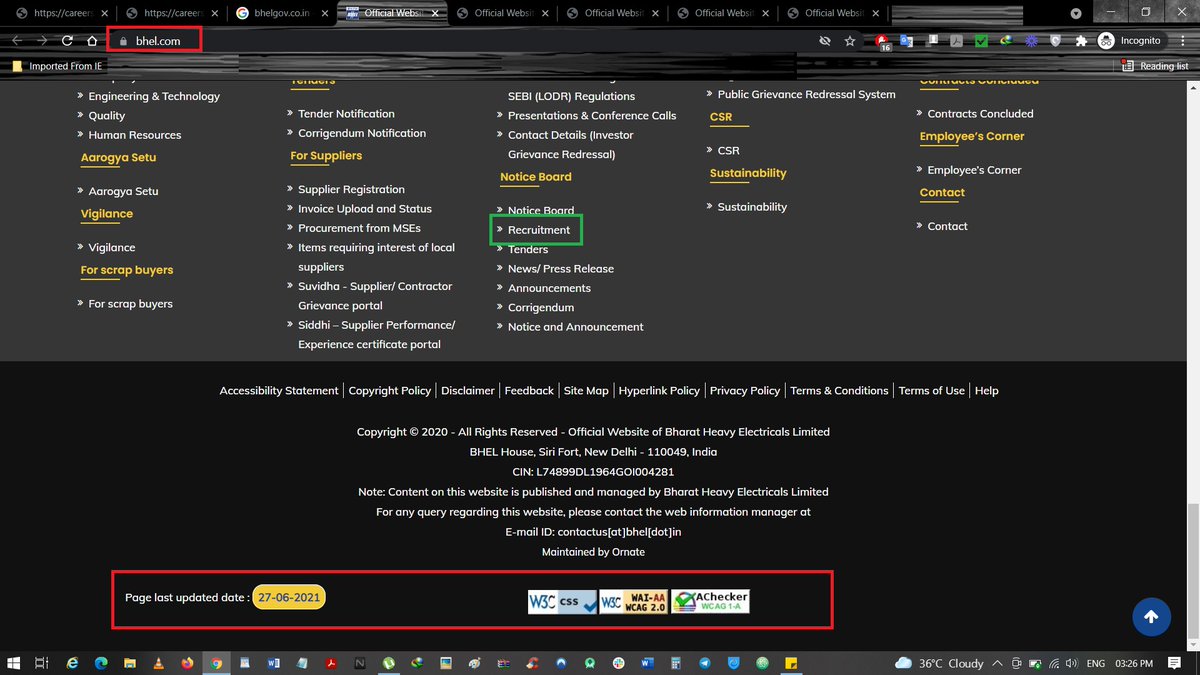The image size is (1200, 675).
Task: Click the 36°C Cloudy weather widget
Action: [939, 663]
